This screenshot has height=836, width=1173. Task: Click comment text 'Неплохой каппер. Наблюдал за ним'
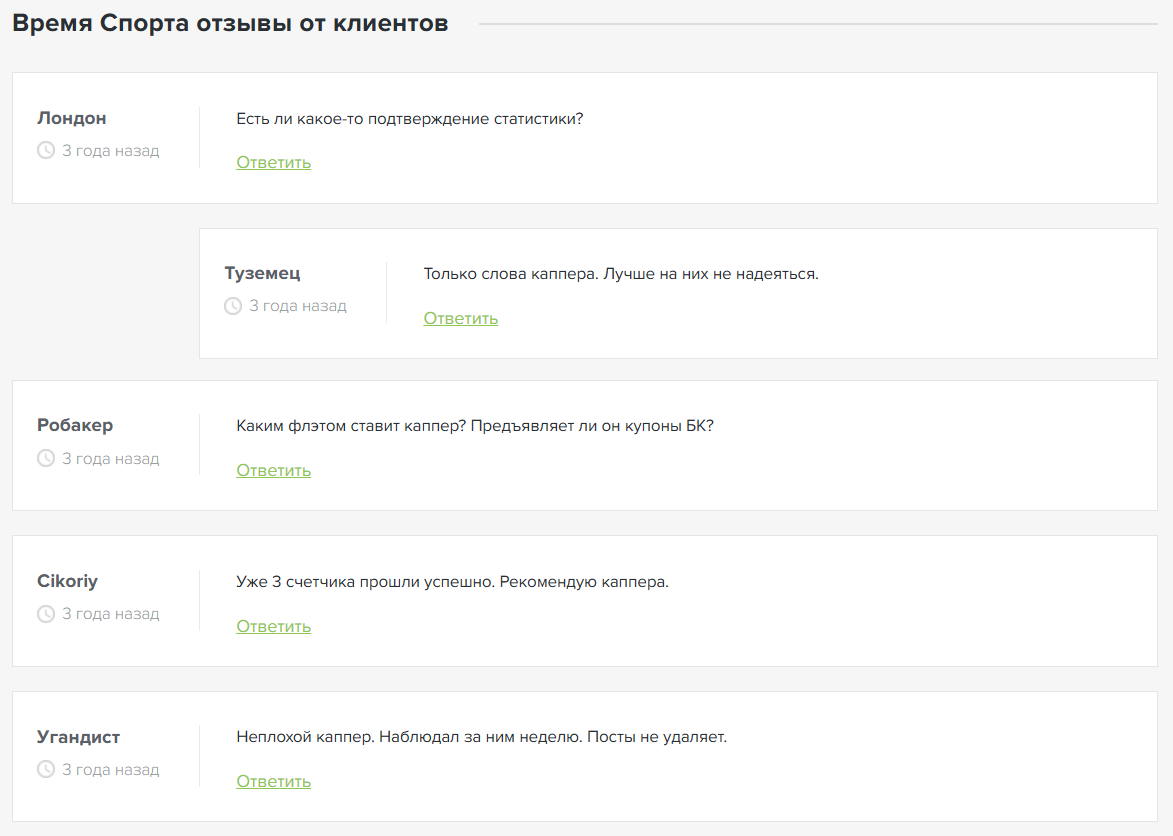point(480,737)
